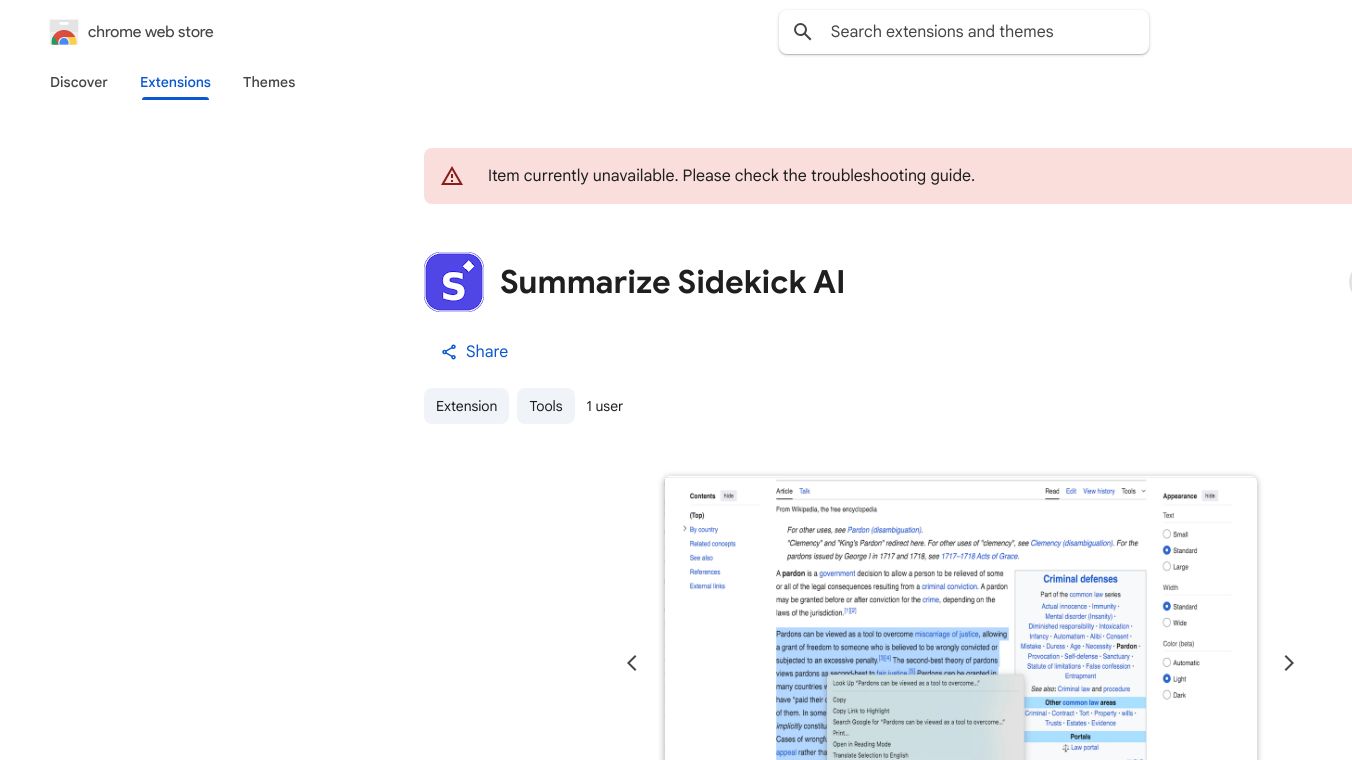Screen dimensions: 1352x760
Task: Choose the Dark color radio button
Action: click(1167, 695)
